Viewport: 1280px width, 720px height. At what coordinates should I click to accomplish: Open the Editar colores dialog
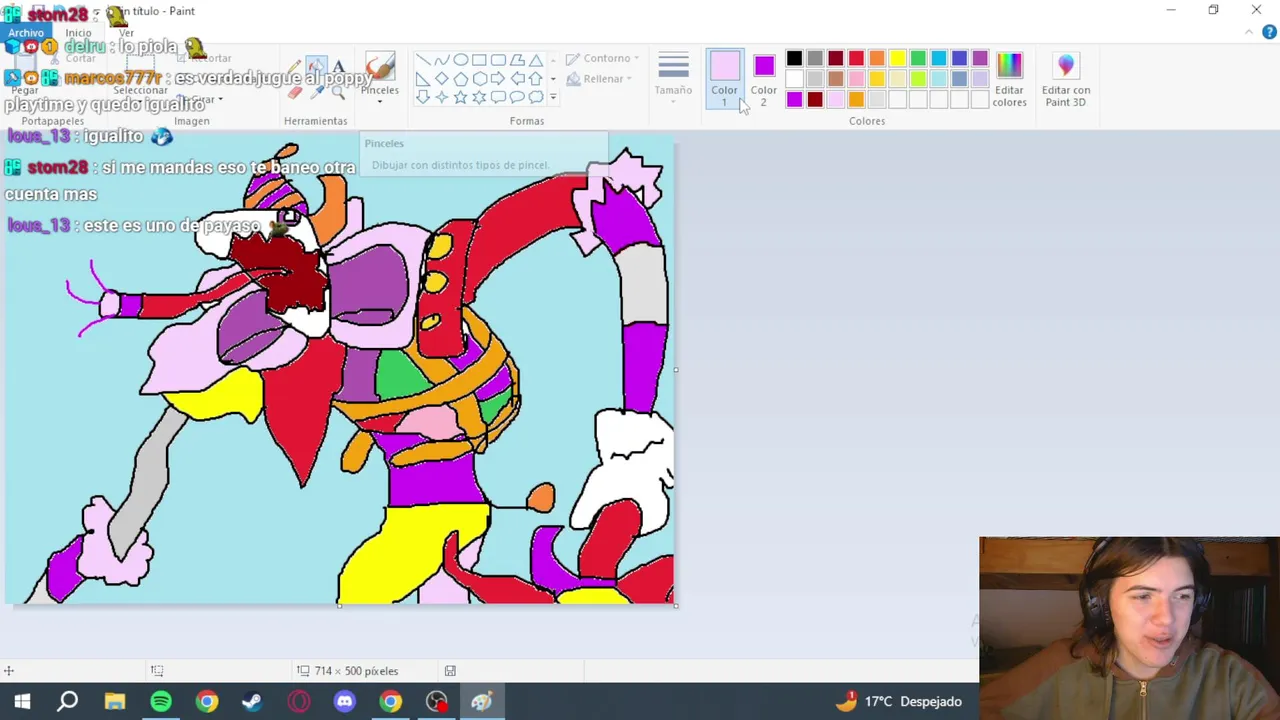tap(1009, 79)
